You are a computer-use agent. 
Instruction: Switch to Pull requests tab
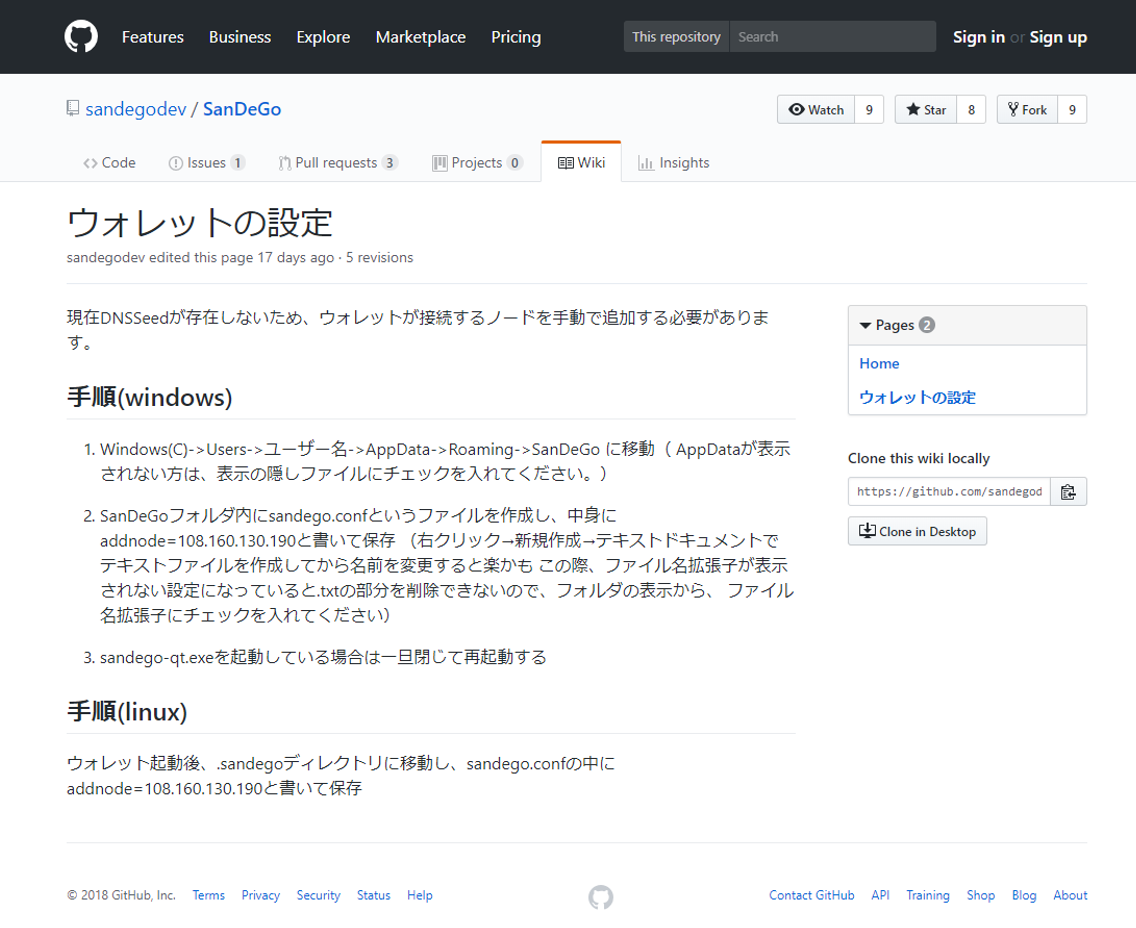tap(337, 163)
